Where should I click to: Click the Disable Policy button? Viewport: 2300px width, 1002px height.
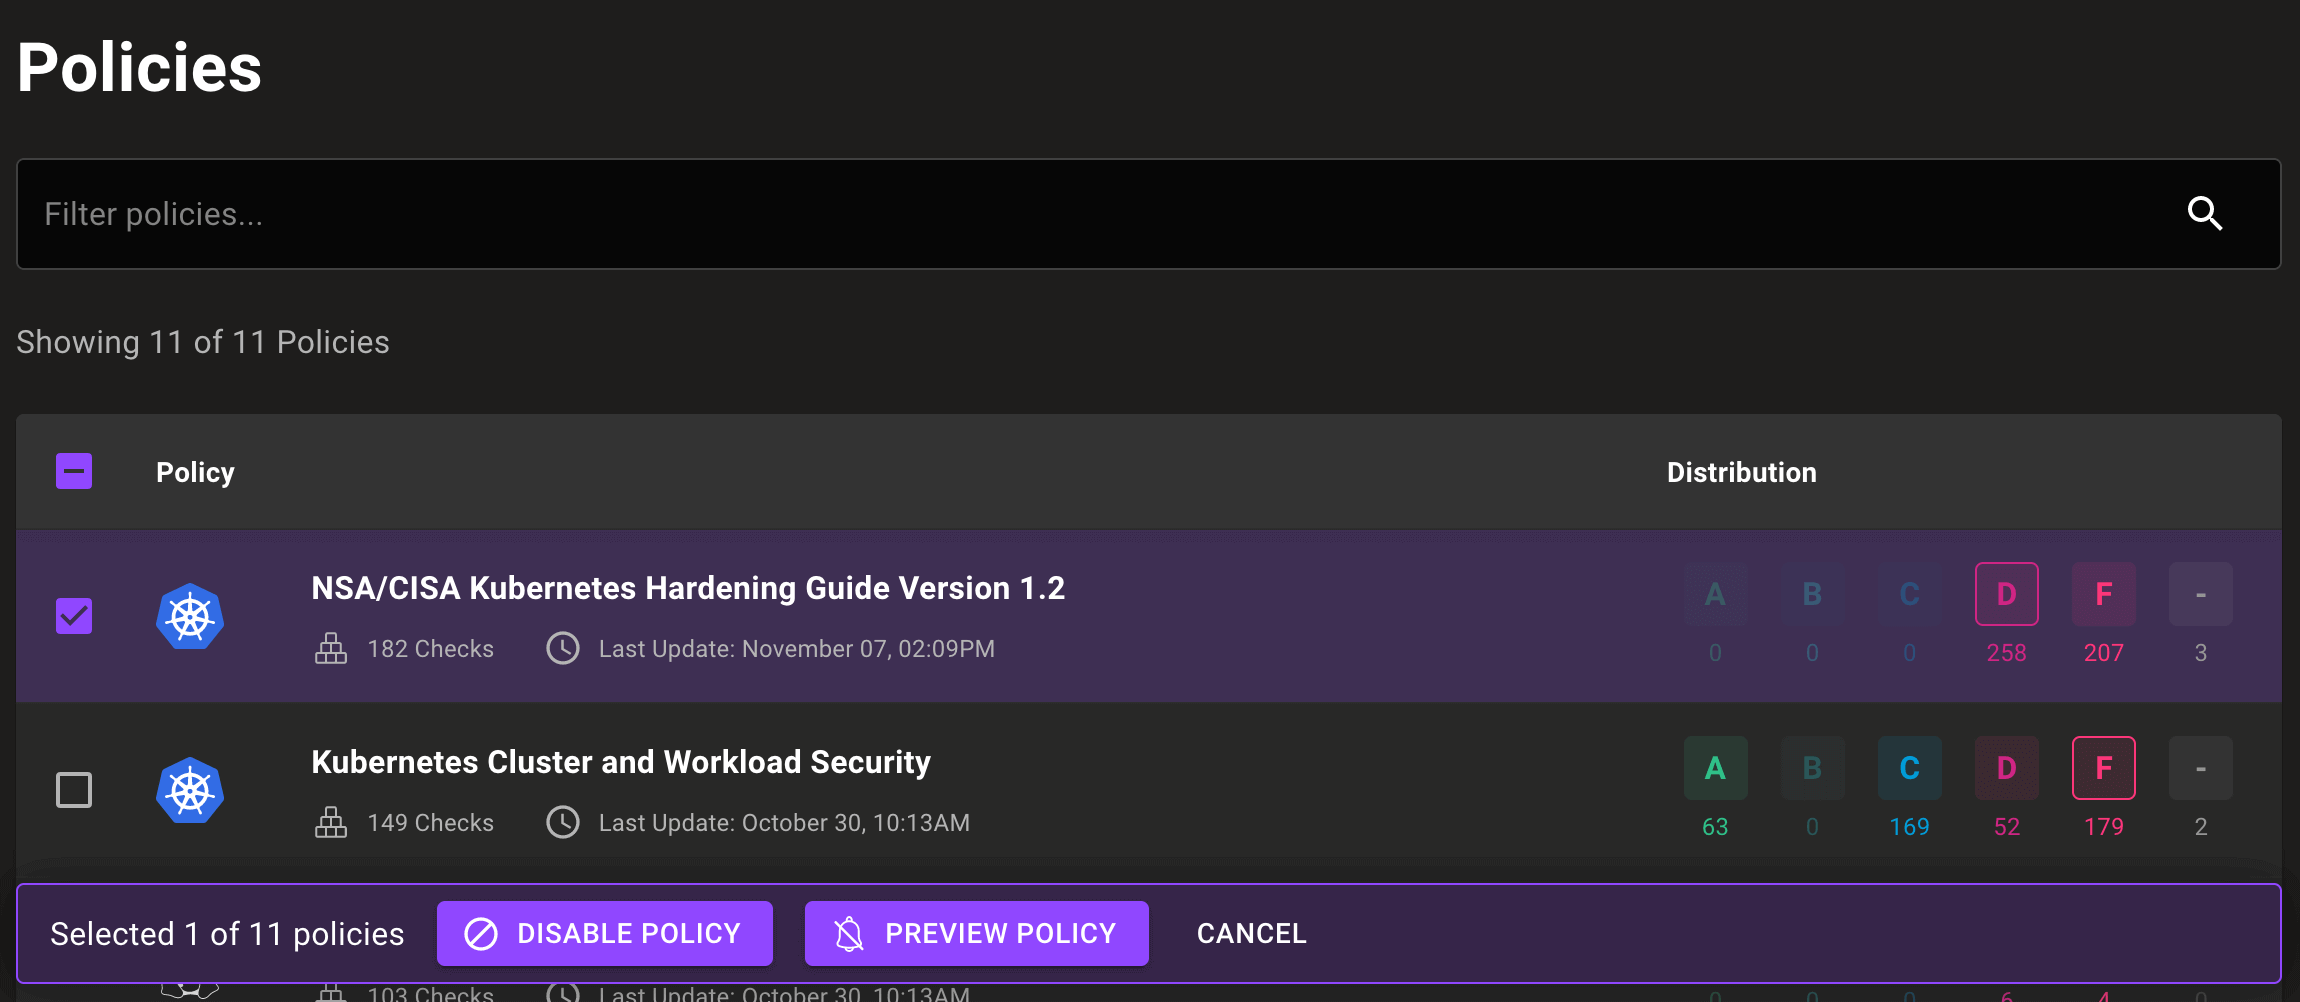coord(604,933)
